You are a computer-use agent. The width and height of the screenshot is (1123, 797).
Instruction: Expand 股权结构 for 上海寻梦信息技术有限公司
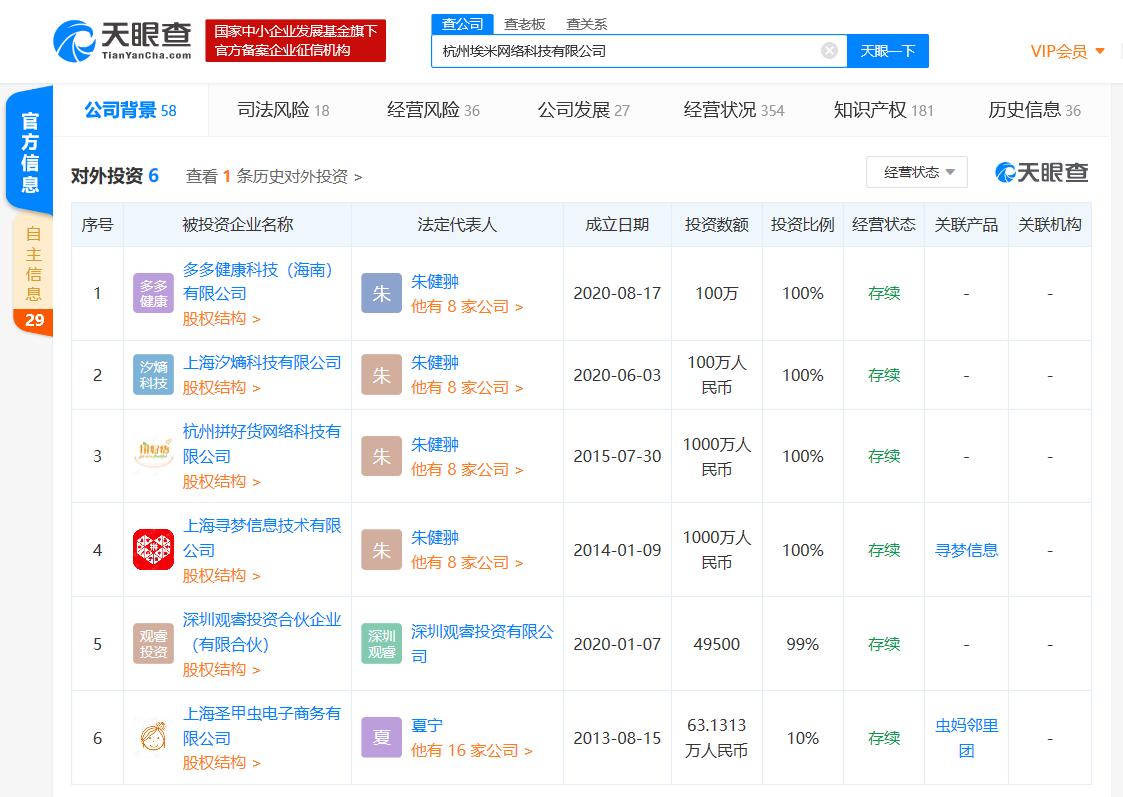pos(221,575)
